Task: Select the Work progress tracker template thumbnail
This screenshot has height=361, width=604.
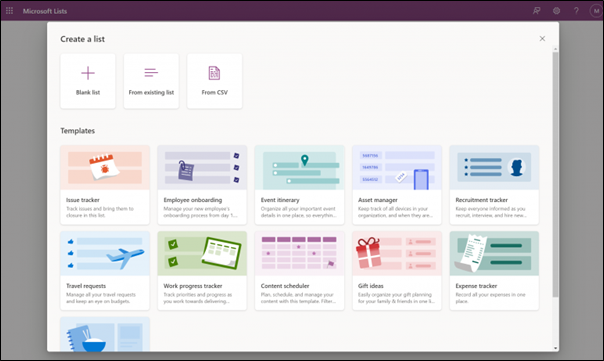Action: point(202,254)
